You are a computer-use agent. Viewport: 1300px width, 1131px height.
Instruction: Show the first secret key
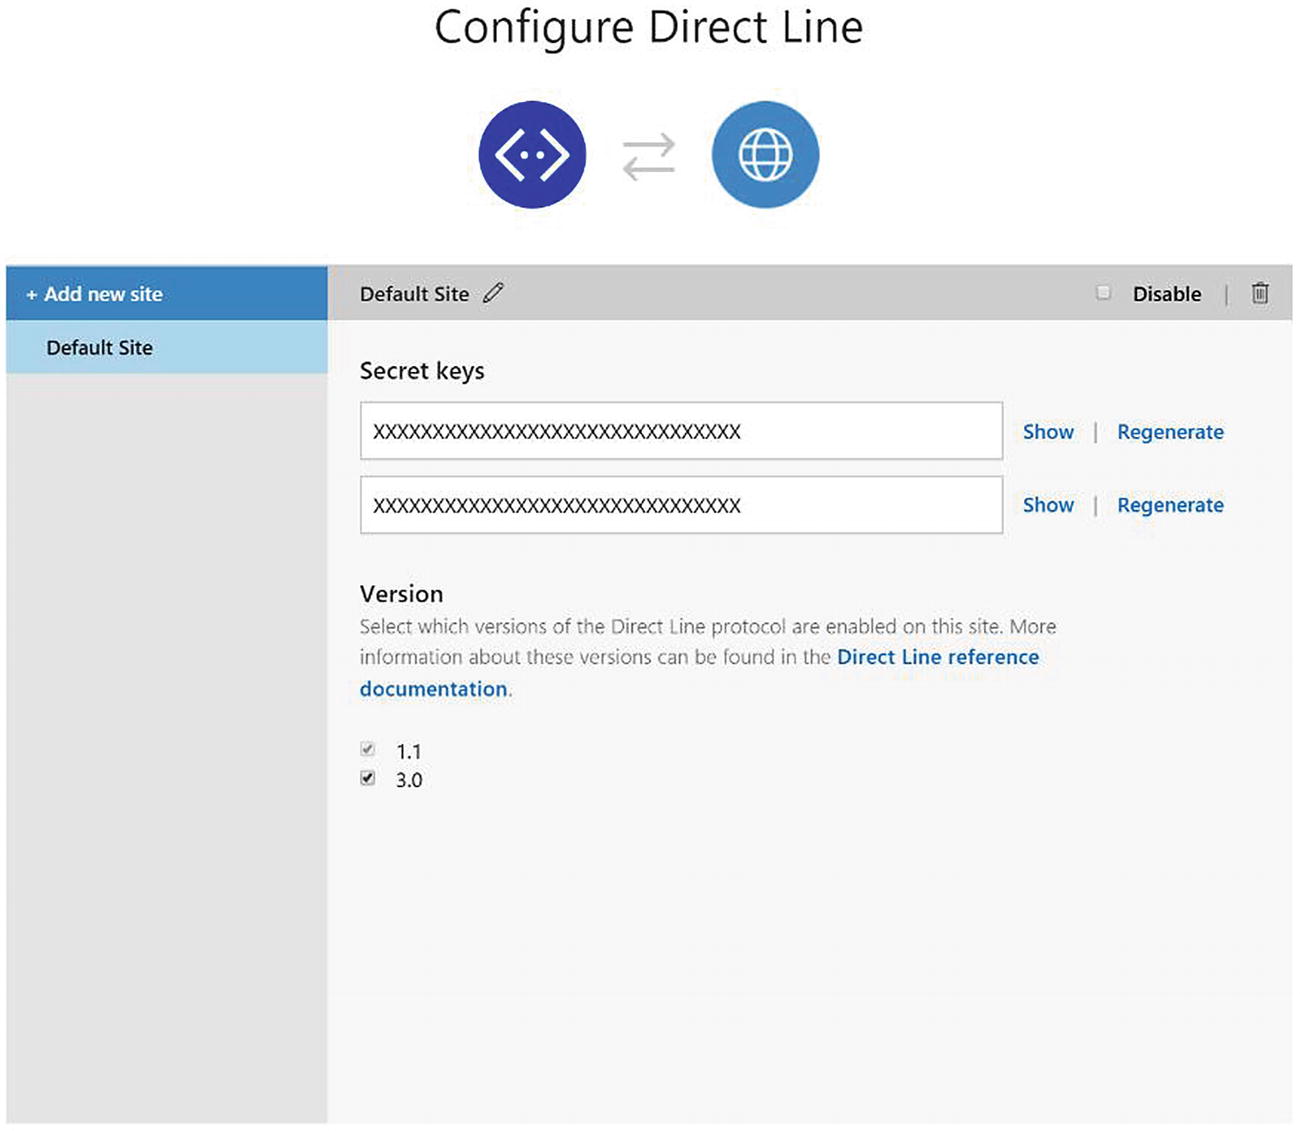[x=1048, y=432]
